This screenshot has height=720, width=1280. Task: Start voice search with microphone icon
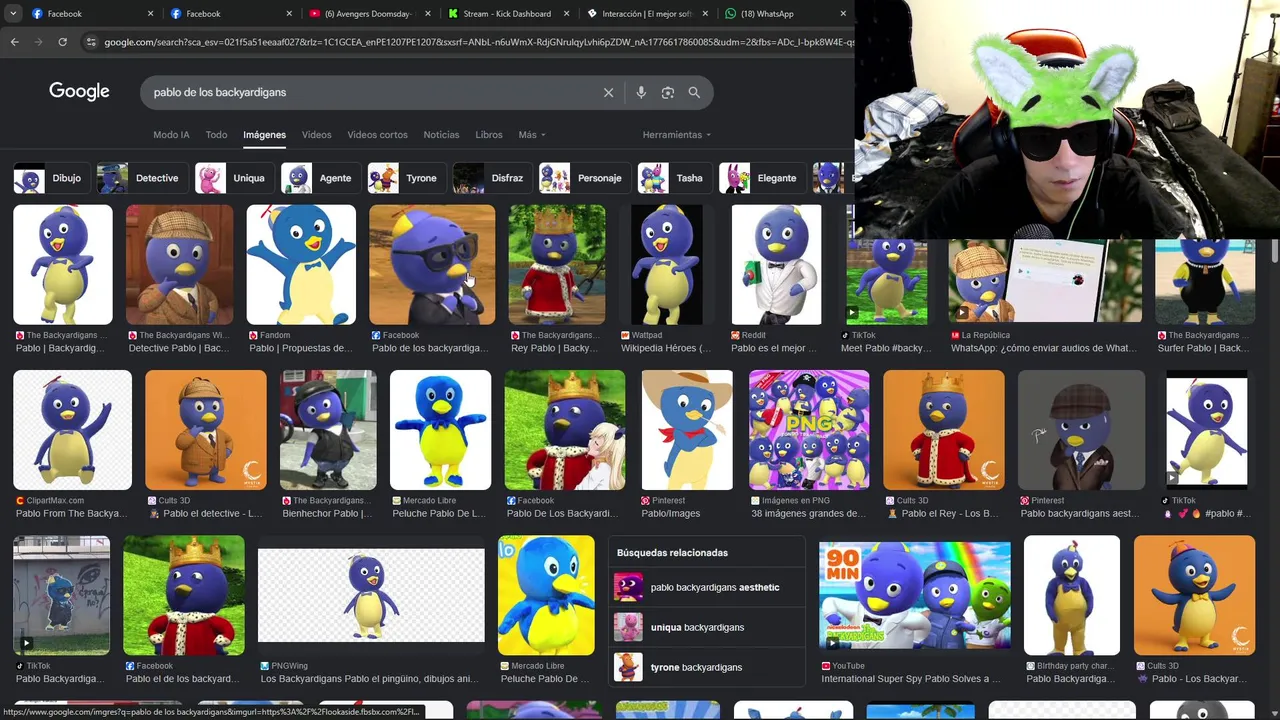[x=641, y=92]
